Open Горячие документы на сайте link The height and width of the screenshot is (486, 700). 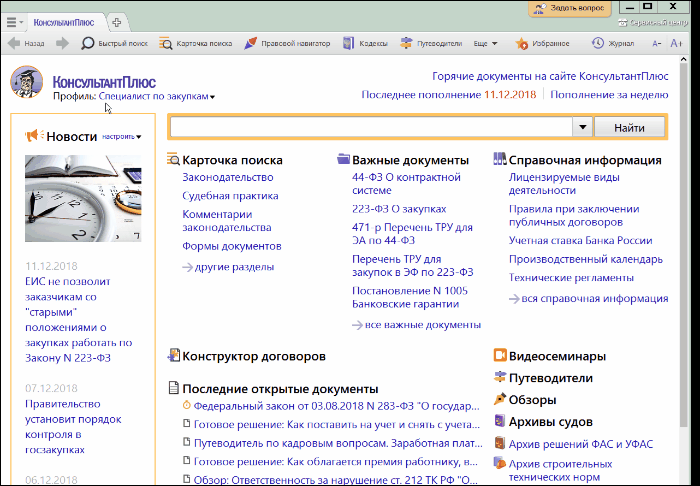[x=550, y=76]
